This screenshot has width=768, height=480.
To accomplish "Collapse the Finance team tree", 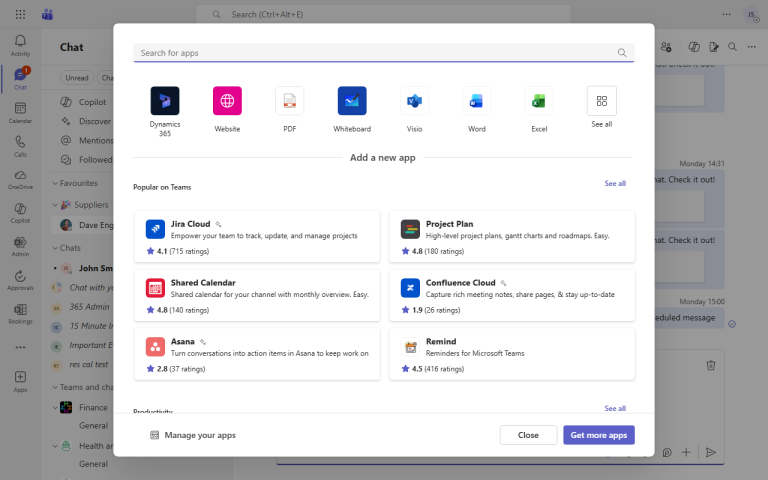I will coord(53,407).
